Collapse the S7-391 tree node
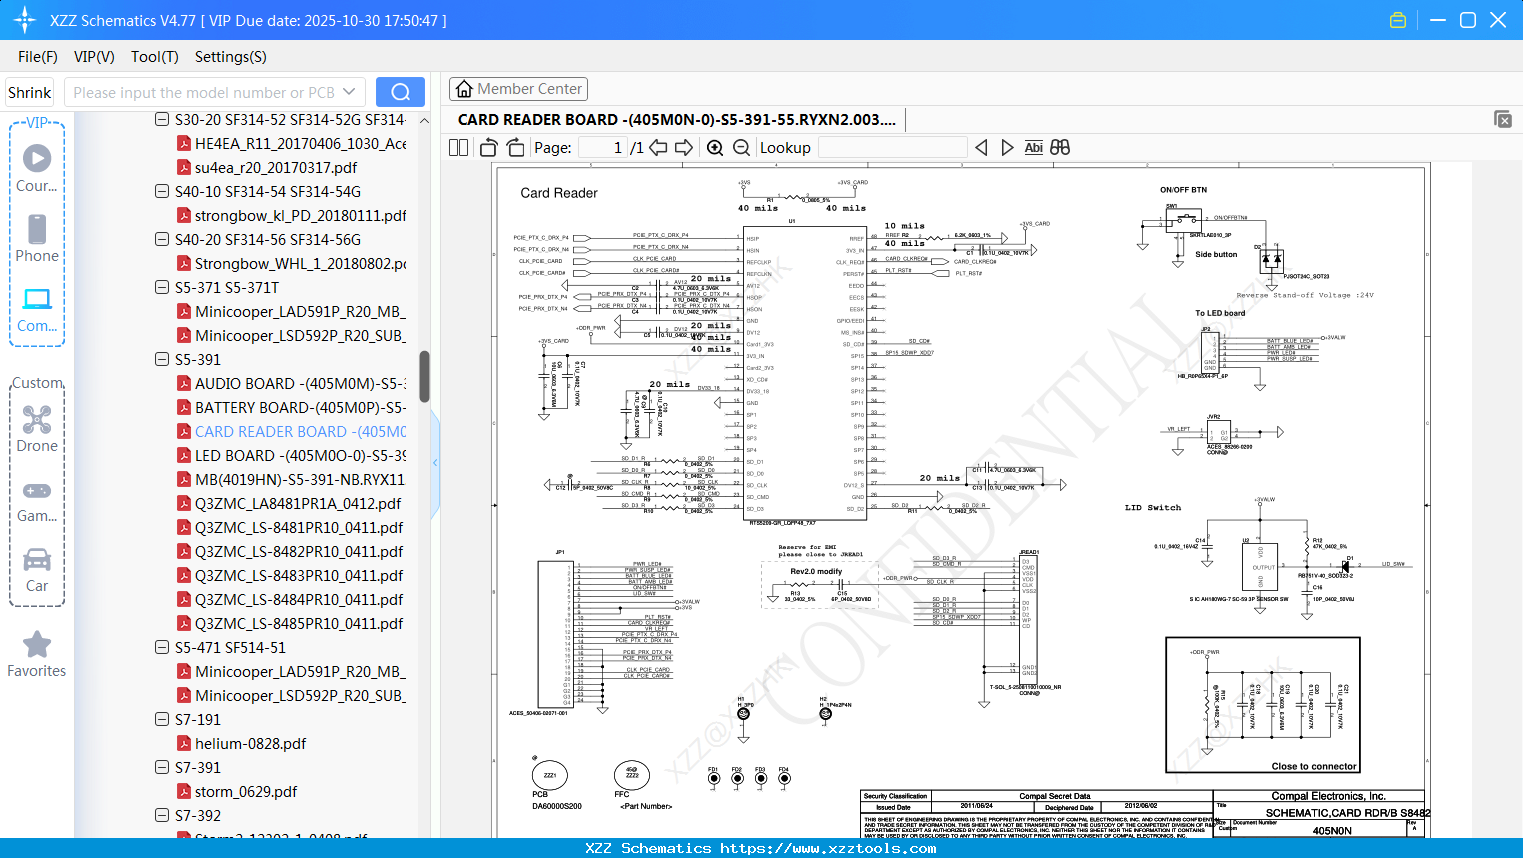The image size is (1523, 858). pyautogui.click(x=162, y=768)
